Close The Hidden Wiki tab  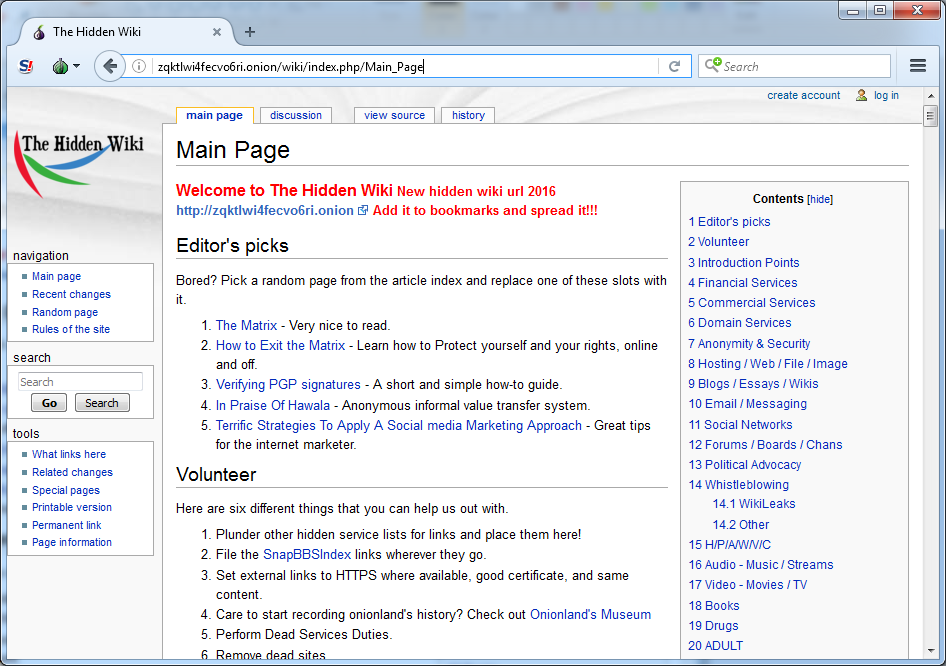tap(217, 32)
